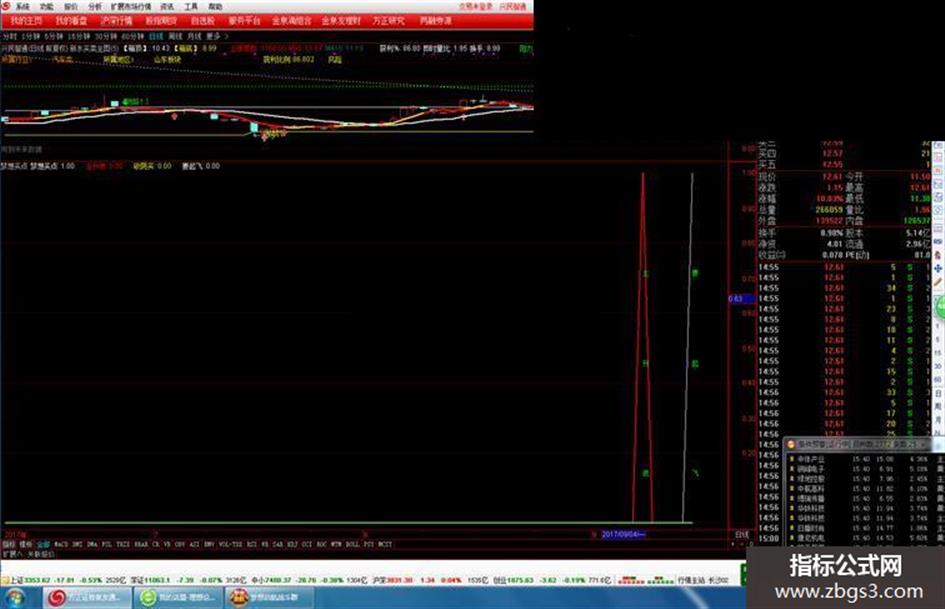This screenshot has width=945, height=609.
Task: Switch chart to 5分钟 period
Action: 54,36
